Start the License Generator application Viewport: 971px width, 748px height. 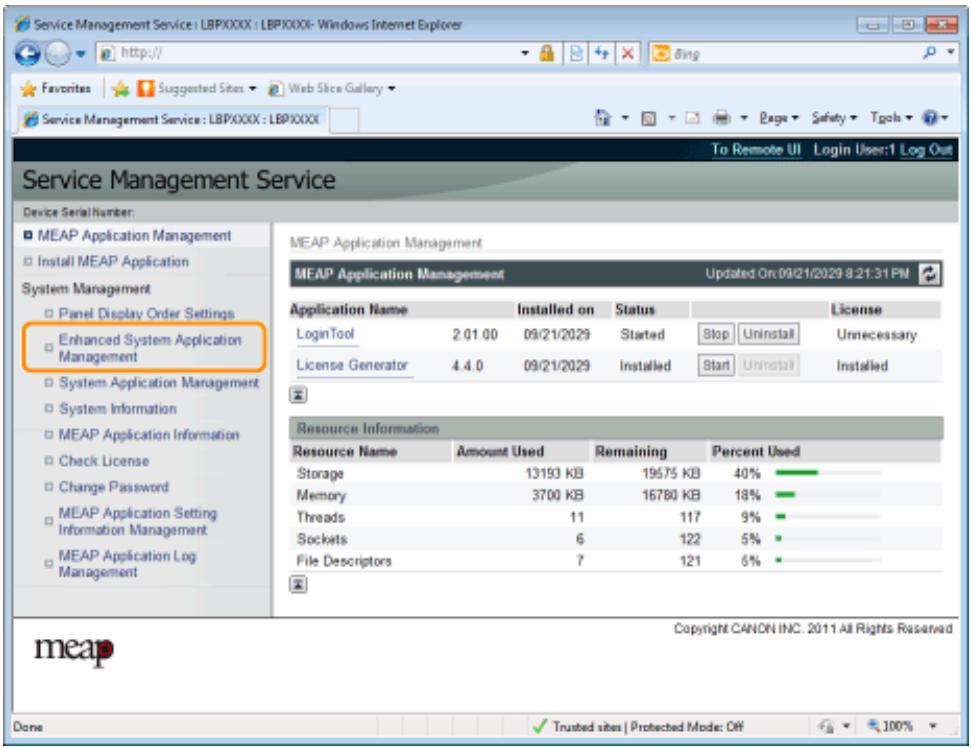[x=716, y=365]
